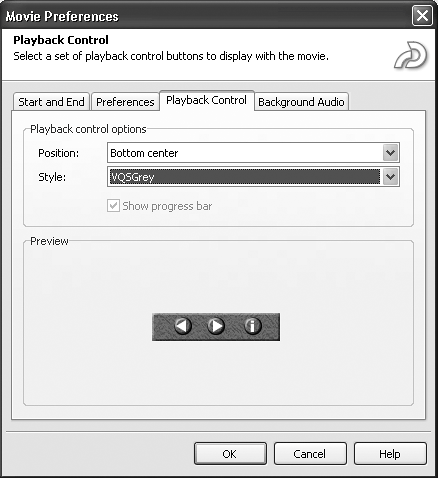438x478 pixels.
Task: Go to the Background Audio tab
Action: tap(301, 102)
